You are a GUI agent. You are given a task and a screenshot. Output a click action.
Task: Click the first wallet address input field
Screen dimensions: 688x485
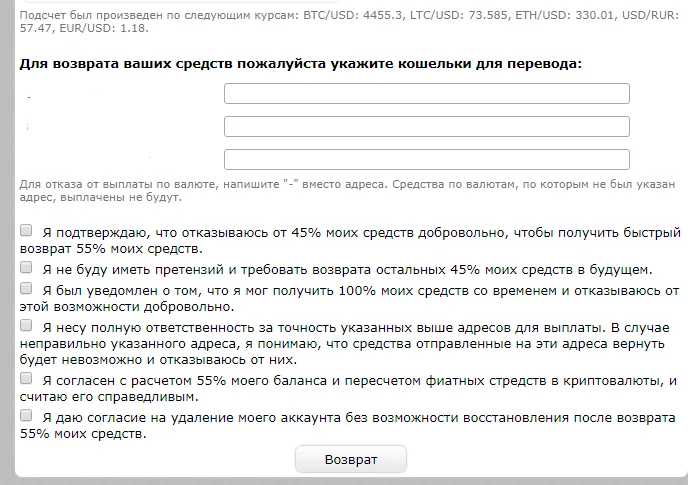[426, 94]
